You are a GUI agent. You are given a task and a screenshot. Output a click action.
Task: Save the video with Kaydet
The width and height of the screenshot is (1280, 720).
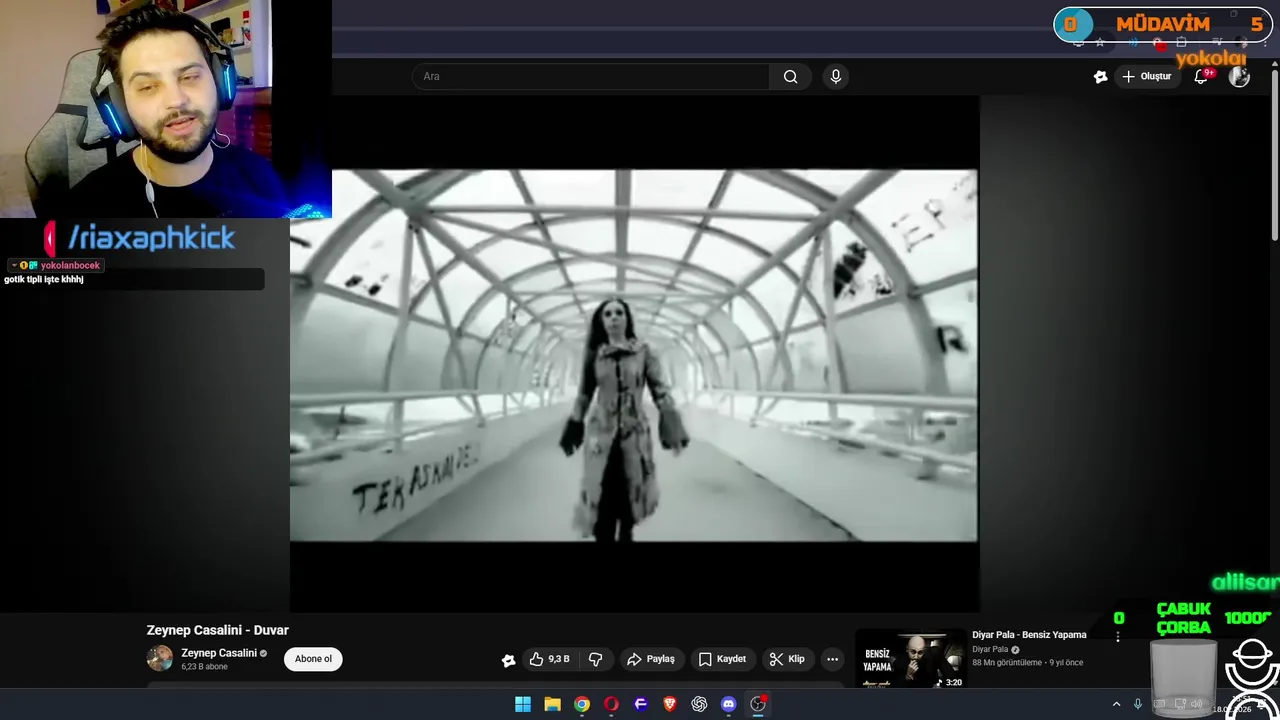pyautogui.click(x=722, y=659)
